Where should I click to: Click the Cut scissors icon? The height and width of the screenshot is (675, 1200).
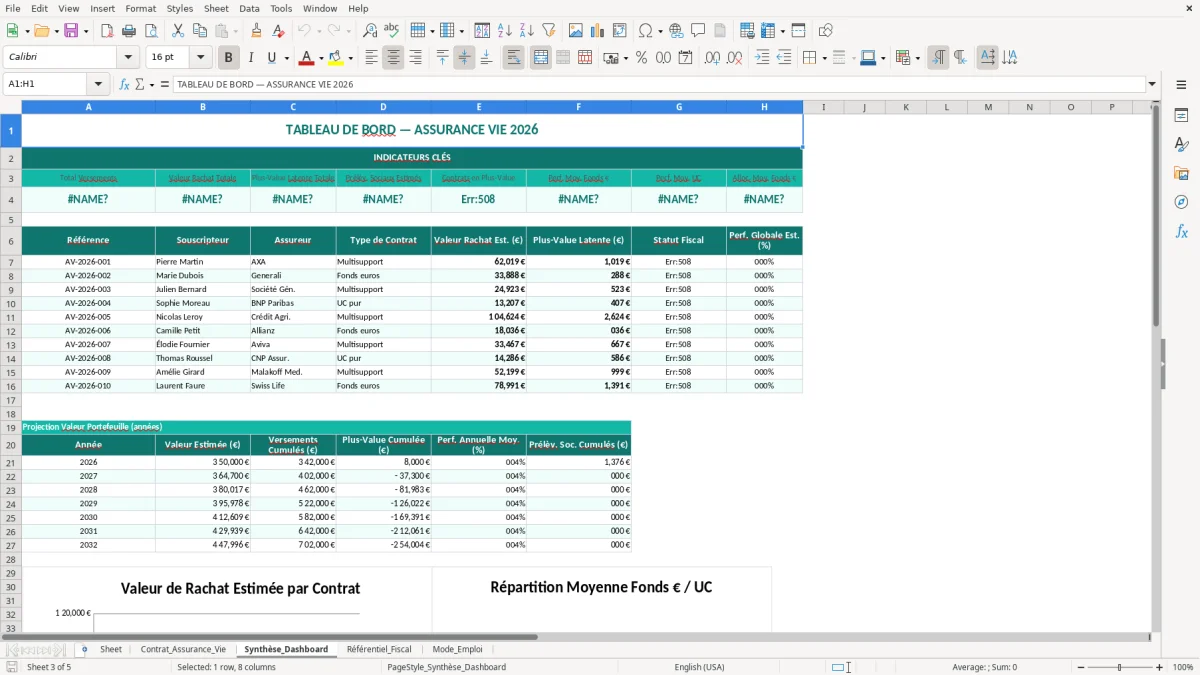[177, 31]
